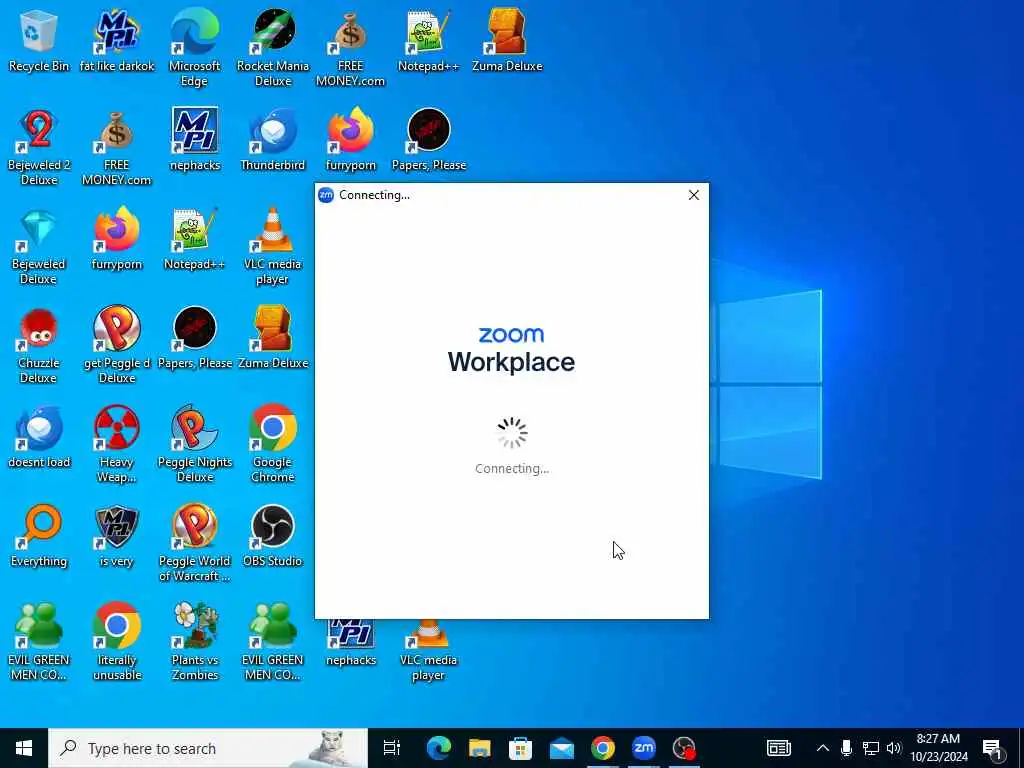Select the Rocket Mania Deluxe icon
This screenshot has height=768, width=1024.
[x=273, y=48]
